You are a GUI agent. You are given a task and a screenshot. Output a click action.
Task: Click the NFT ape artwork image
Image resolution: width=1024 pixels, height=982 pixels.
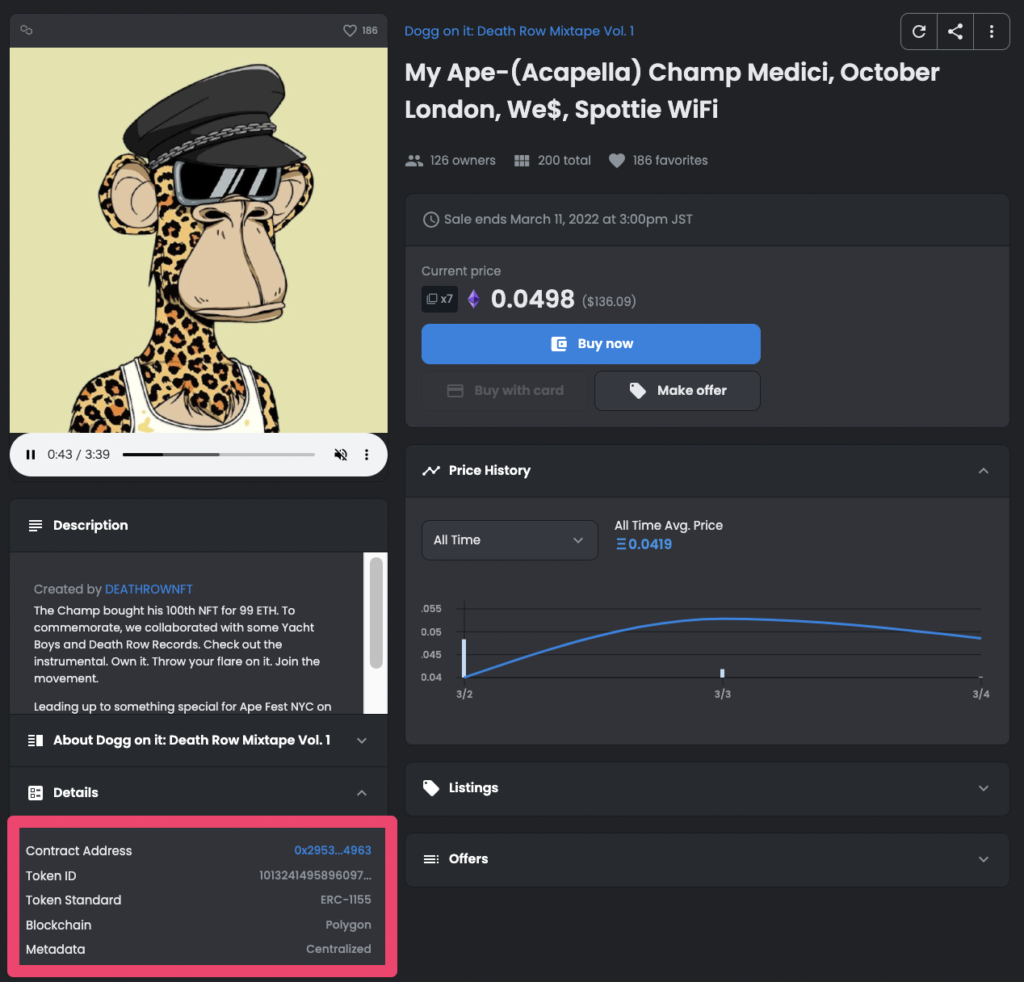coord(199,240)
